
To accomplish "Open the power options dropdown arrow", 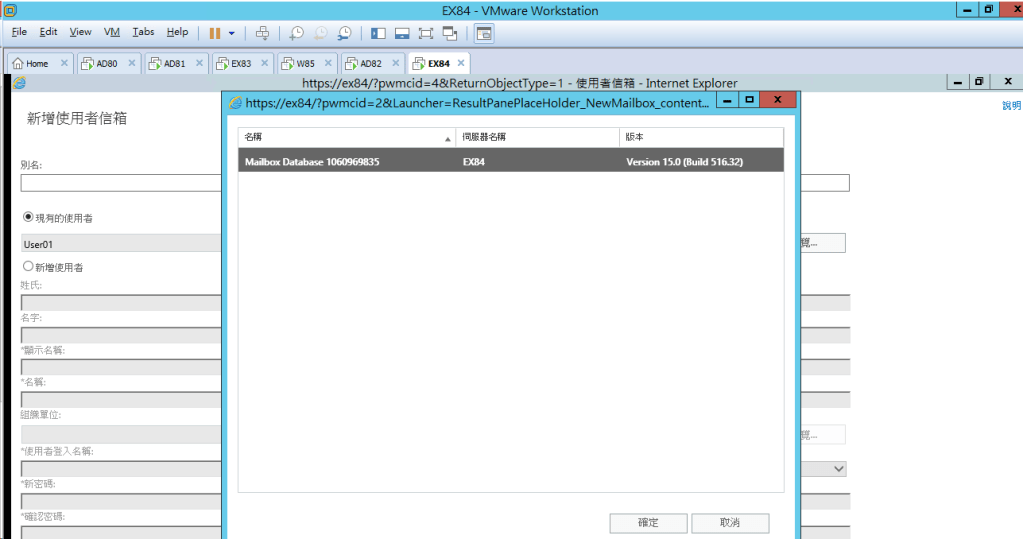I will 232,33.
